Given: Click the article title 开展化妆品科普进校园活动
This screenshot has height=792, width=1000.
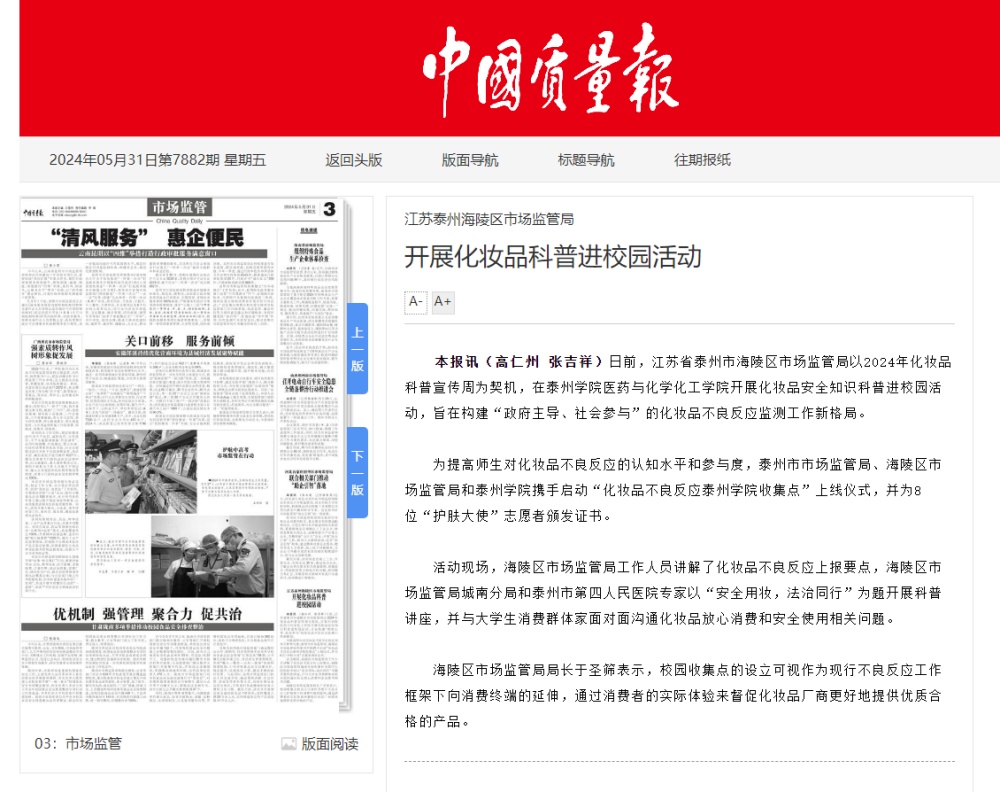Looking at the screenshot, I should (552, 256).
